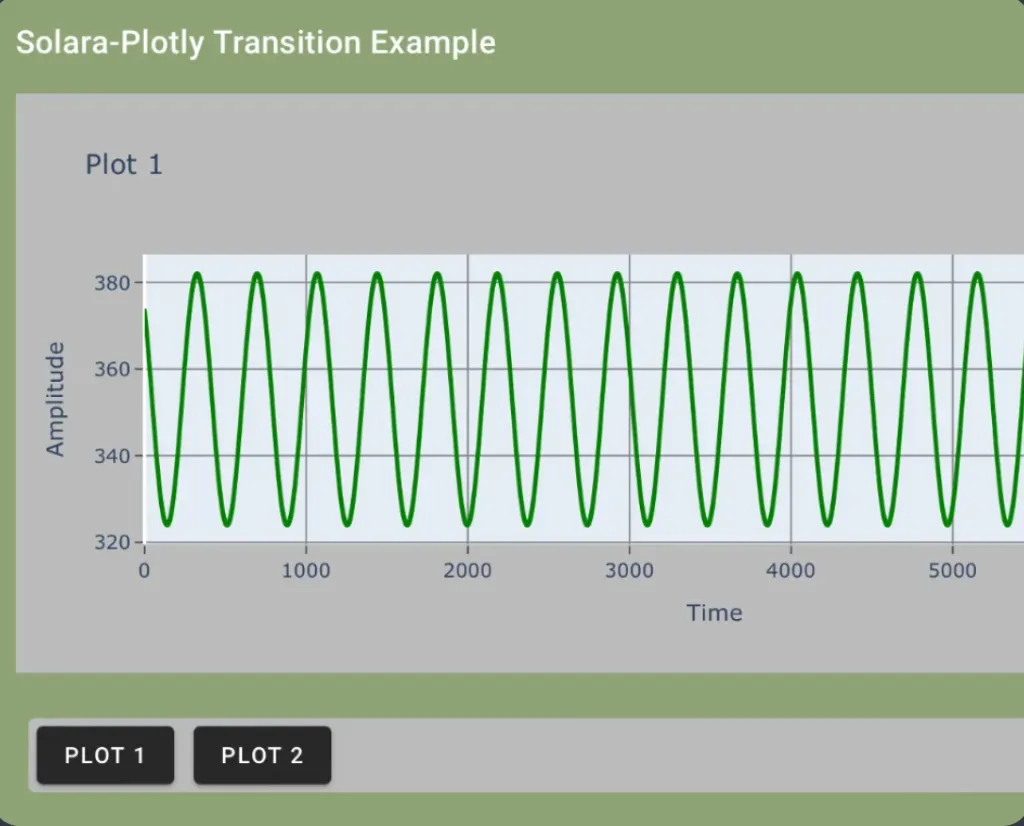
Task: Click the green curve's starting point at time 0
Action: pos(145,311)
